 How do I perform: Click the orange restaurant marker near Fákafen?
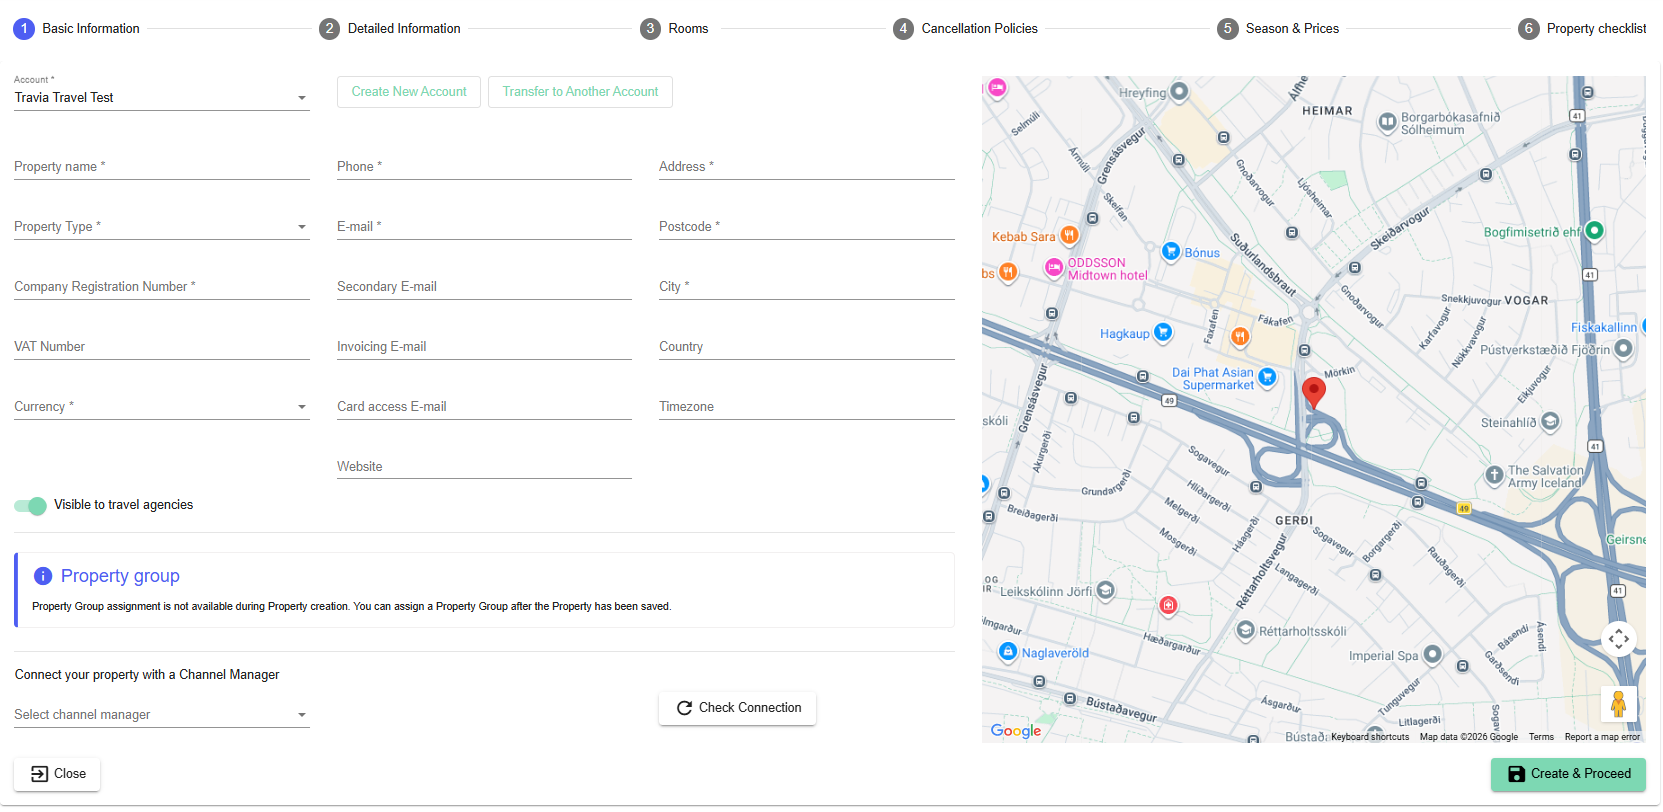(x=1239, y=336)
